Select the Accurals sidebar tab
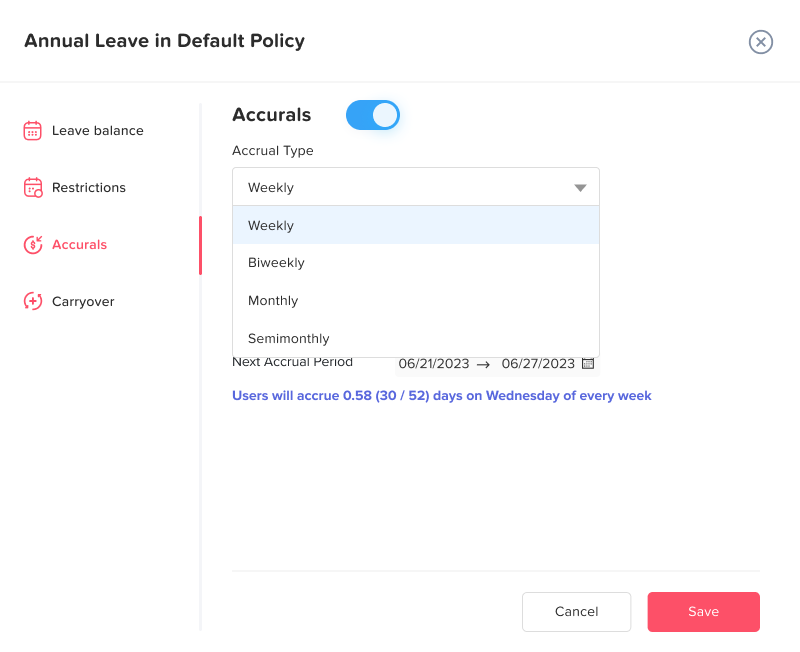The height and width of the screenshot is (652, 800). (x=79, y=245)
